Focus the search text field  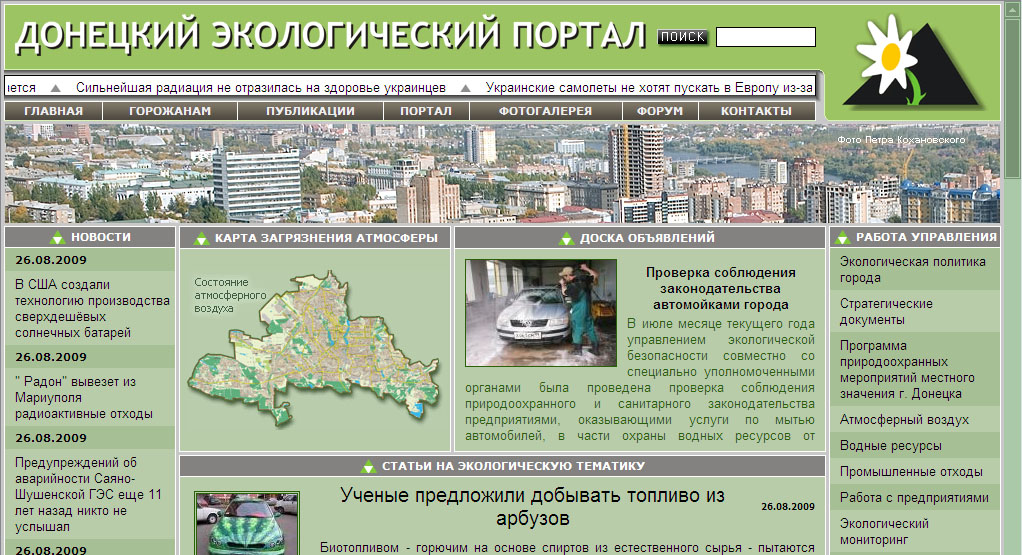point(766,37)
